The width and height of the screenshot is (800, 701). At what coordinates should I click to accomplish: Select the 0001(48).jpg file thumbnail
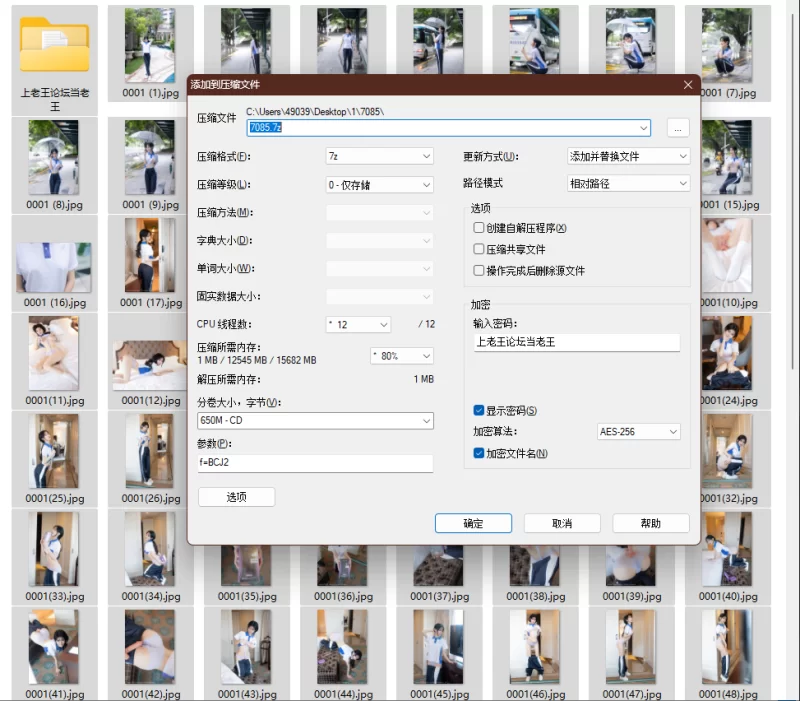(x=726, y=646)
